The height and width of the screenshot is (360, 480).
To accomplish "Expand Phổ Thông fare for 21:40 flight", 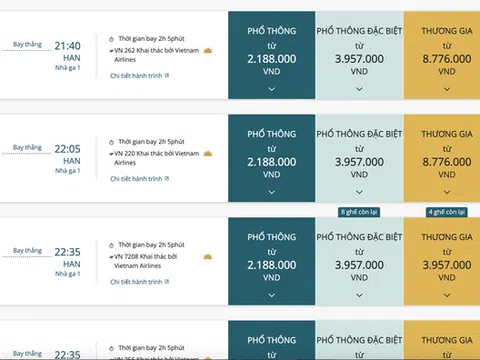I will point(272,89).
